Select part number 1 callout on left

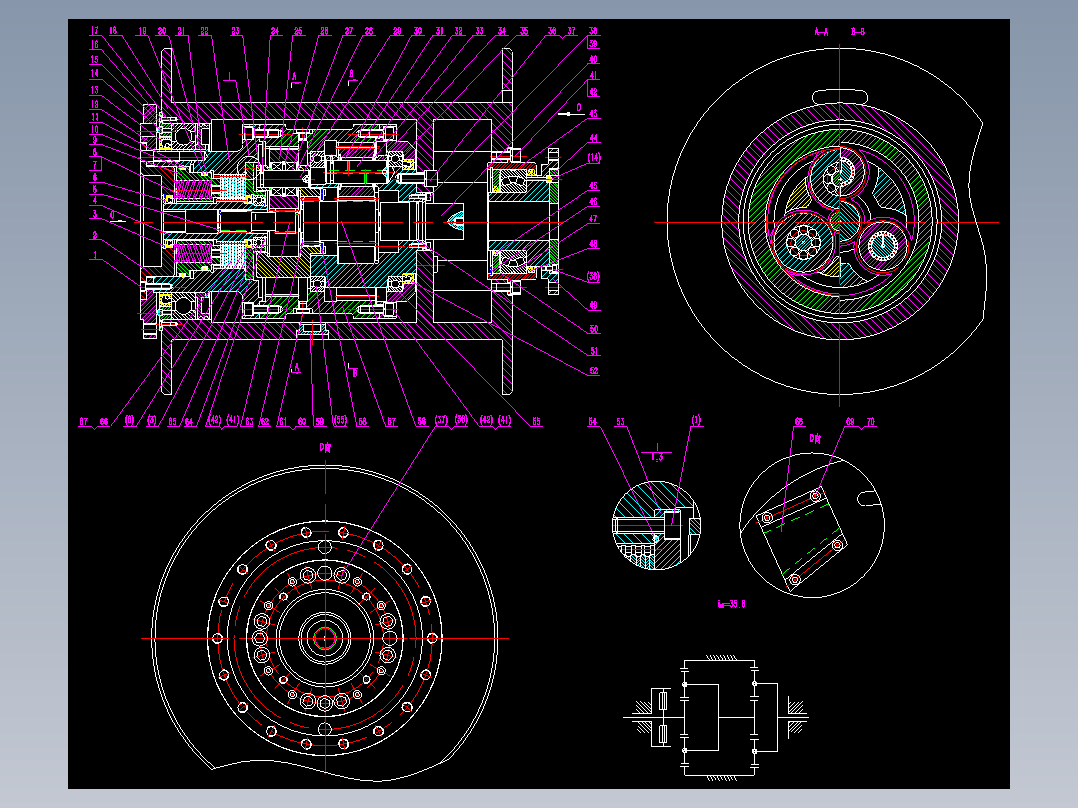click(95, 255)
